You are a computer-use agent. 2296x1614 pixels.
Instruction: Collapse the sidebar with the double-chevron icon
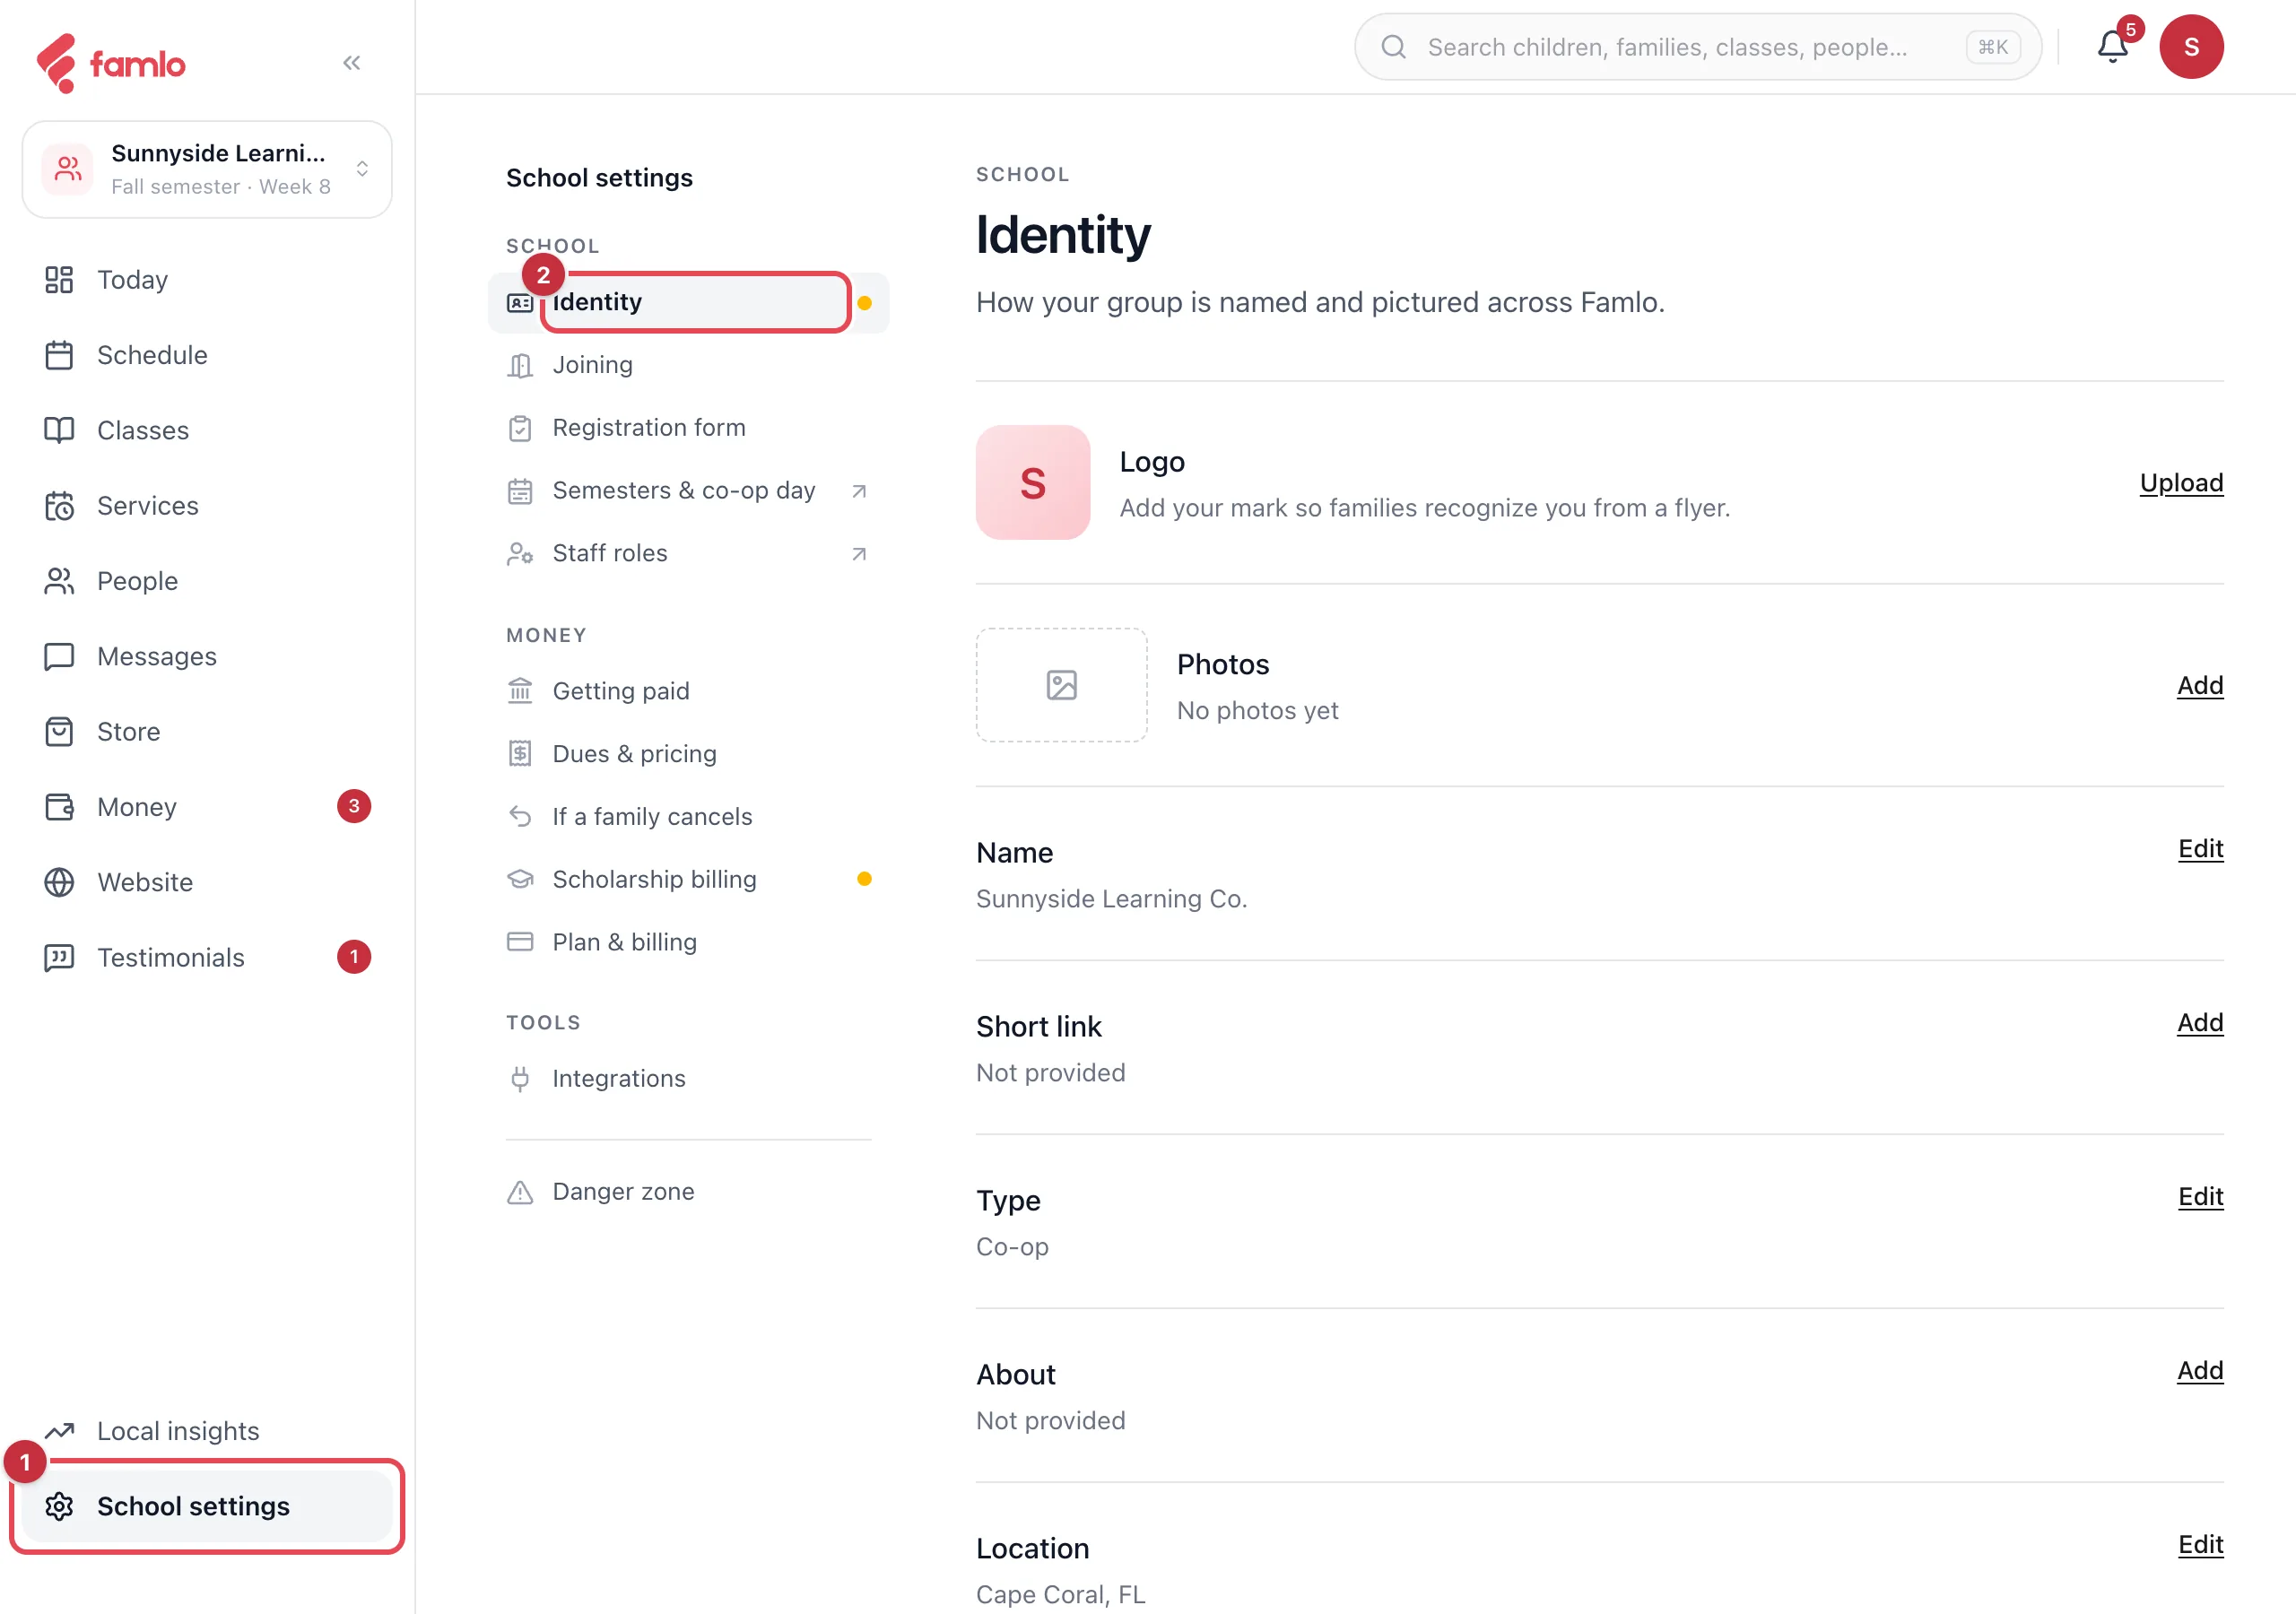[351, 63]
